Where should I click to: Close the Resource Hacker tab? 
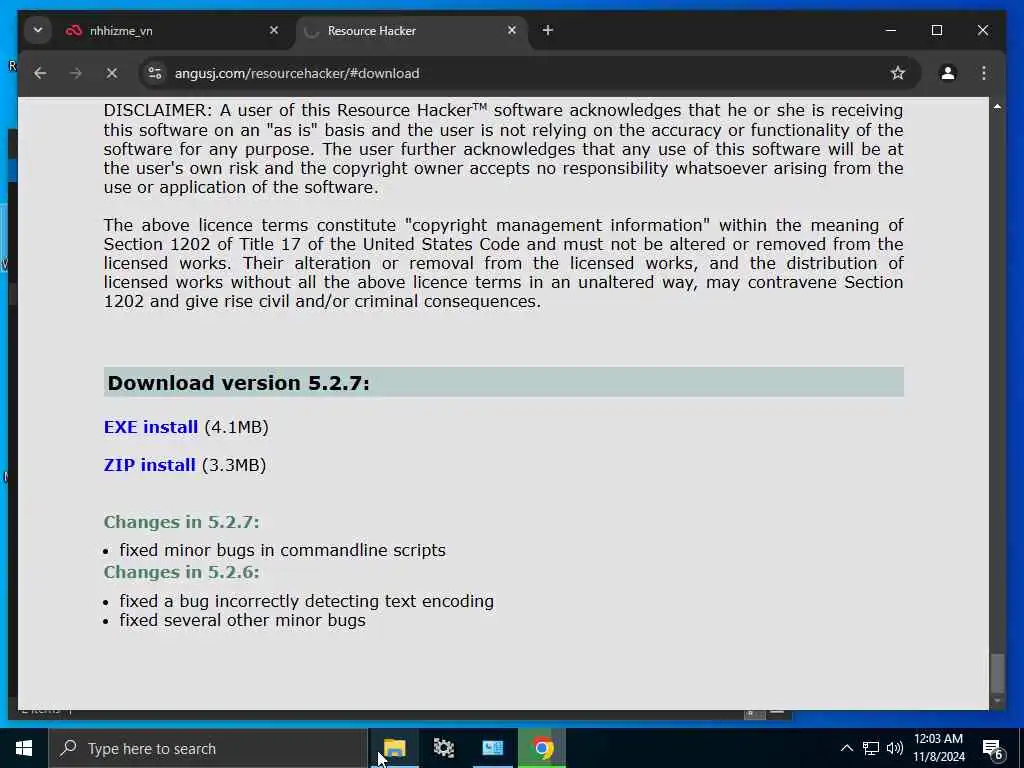tap(512, 30)
